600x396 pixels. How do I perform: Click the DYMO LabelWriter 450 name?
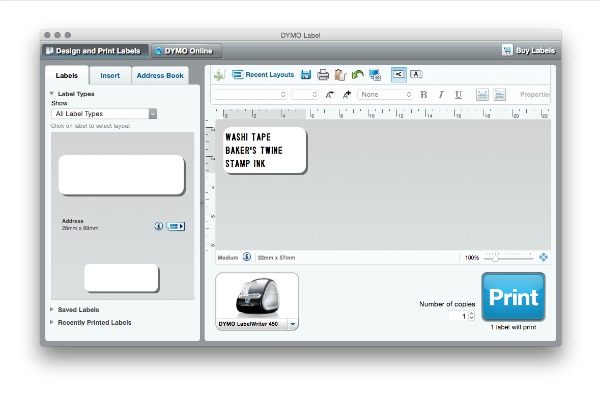248,324
